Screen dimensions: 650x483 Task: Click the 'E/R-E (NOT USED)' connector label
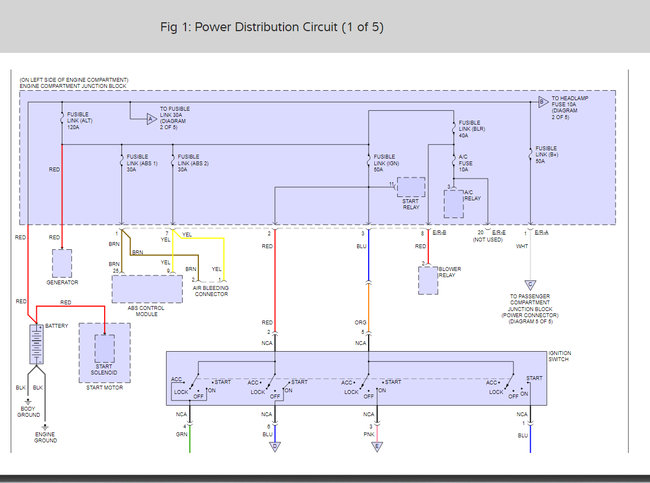click(x=489, y=236)
